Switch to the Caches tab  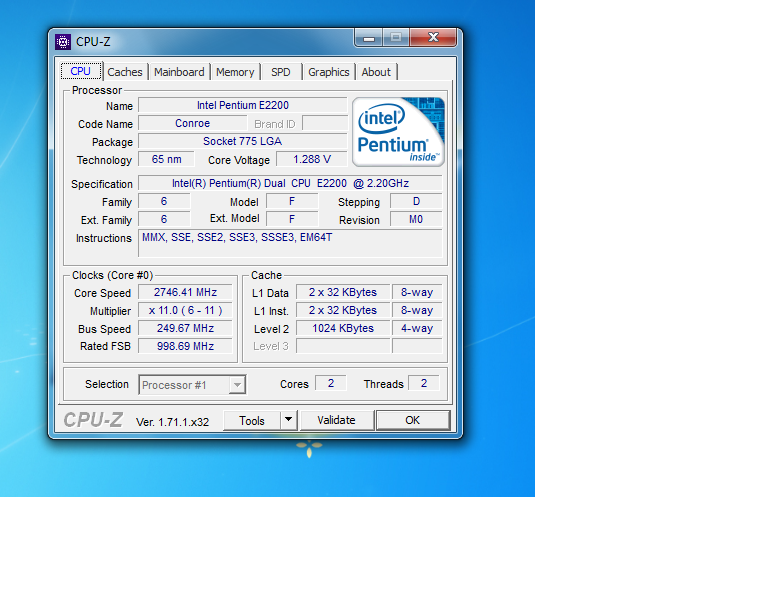[x=125, y=72]
